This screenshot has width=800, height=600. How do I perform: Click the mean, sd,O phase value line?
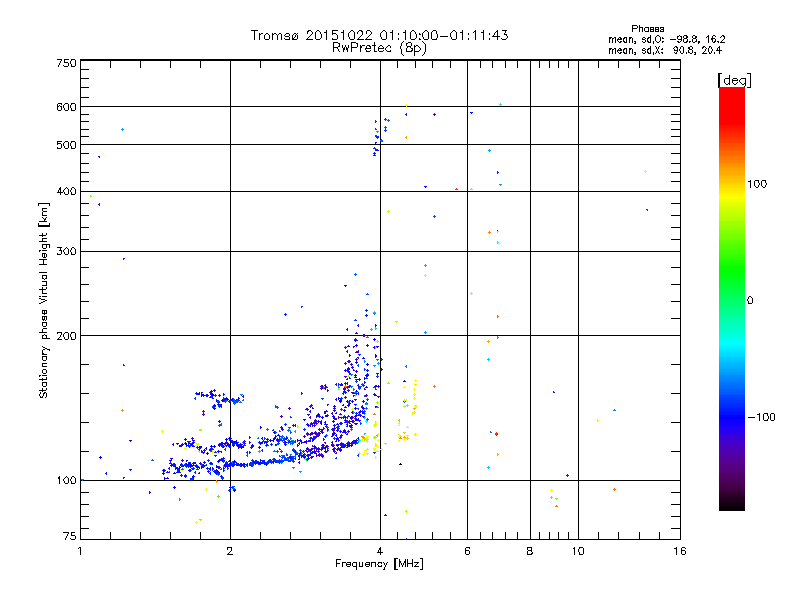tap(666, 39)
